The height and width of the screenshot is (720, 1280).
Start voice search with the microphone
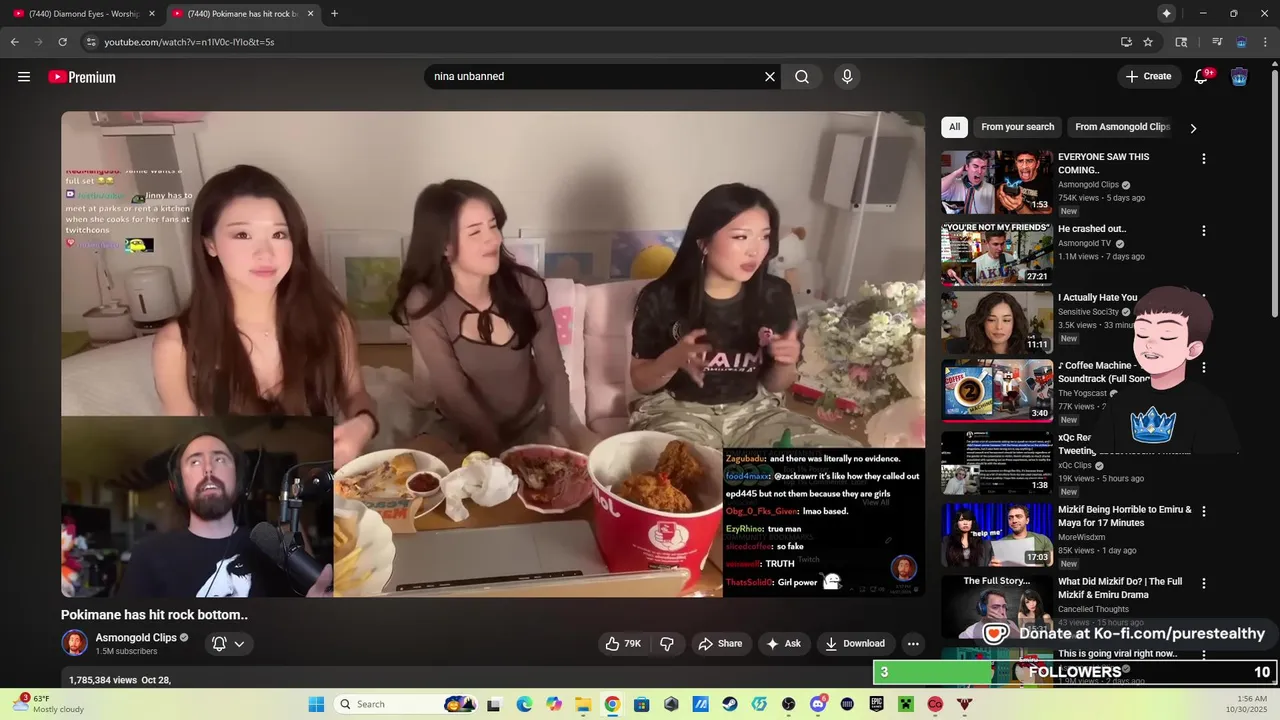847,77
